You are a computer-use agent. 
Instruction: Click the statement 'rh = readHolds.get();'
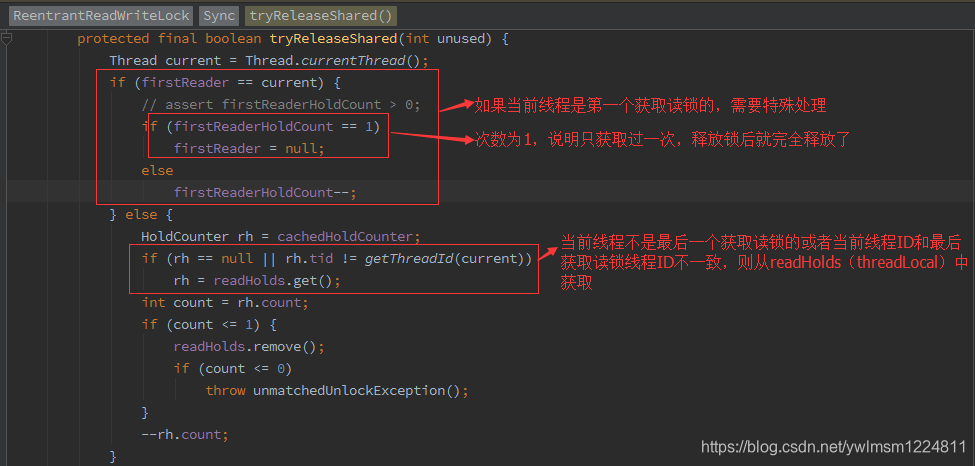pyautogui.click(x=257, y=281)
